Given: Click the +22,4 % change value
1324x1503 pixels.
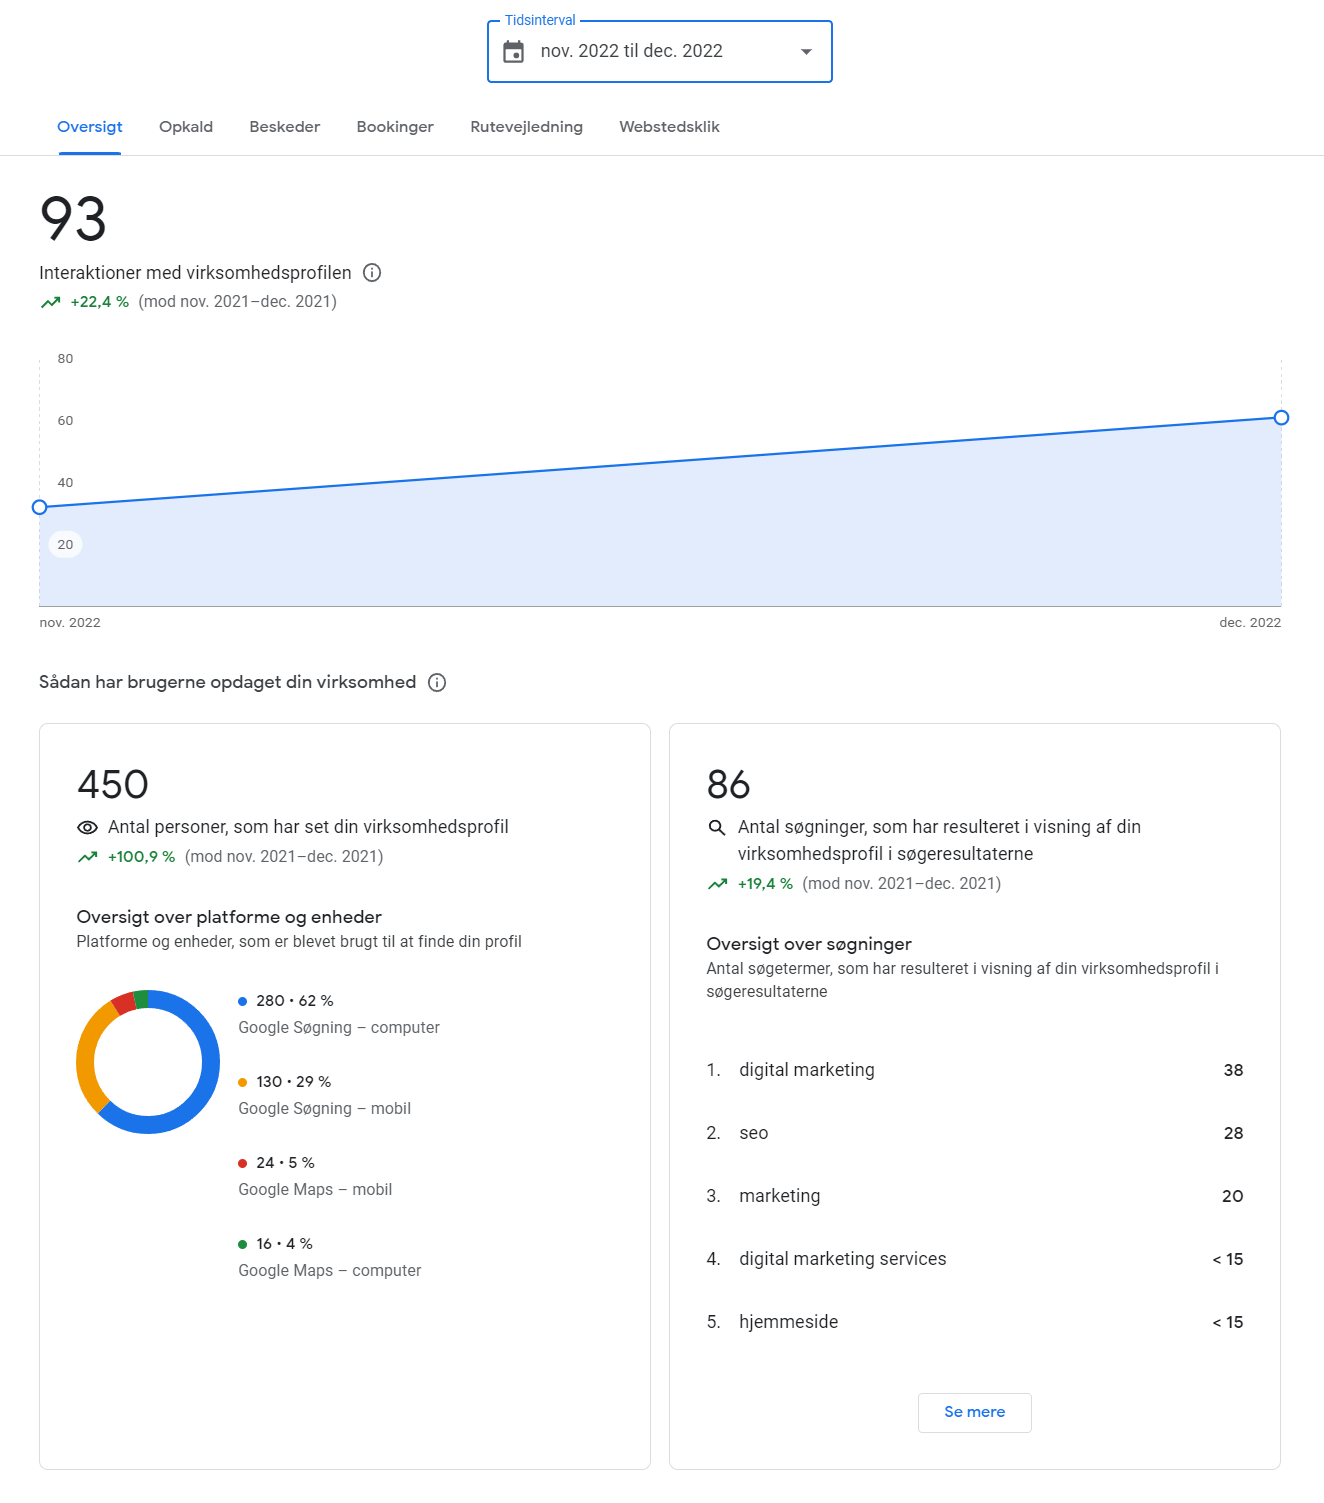Looking at the screenshot, I should coord(100,302).
